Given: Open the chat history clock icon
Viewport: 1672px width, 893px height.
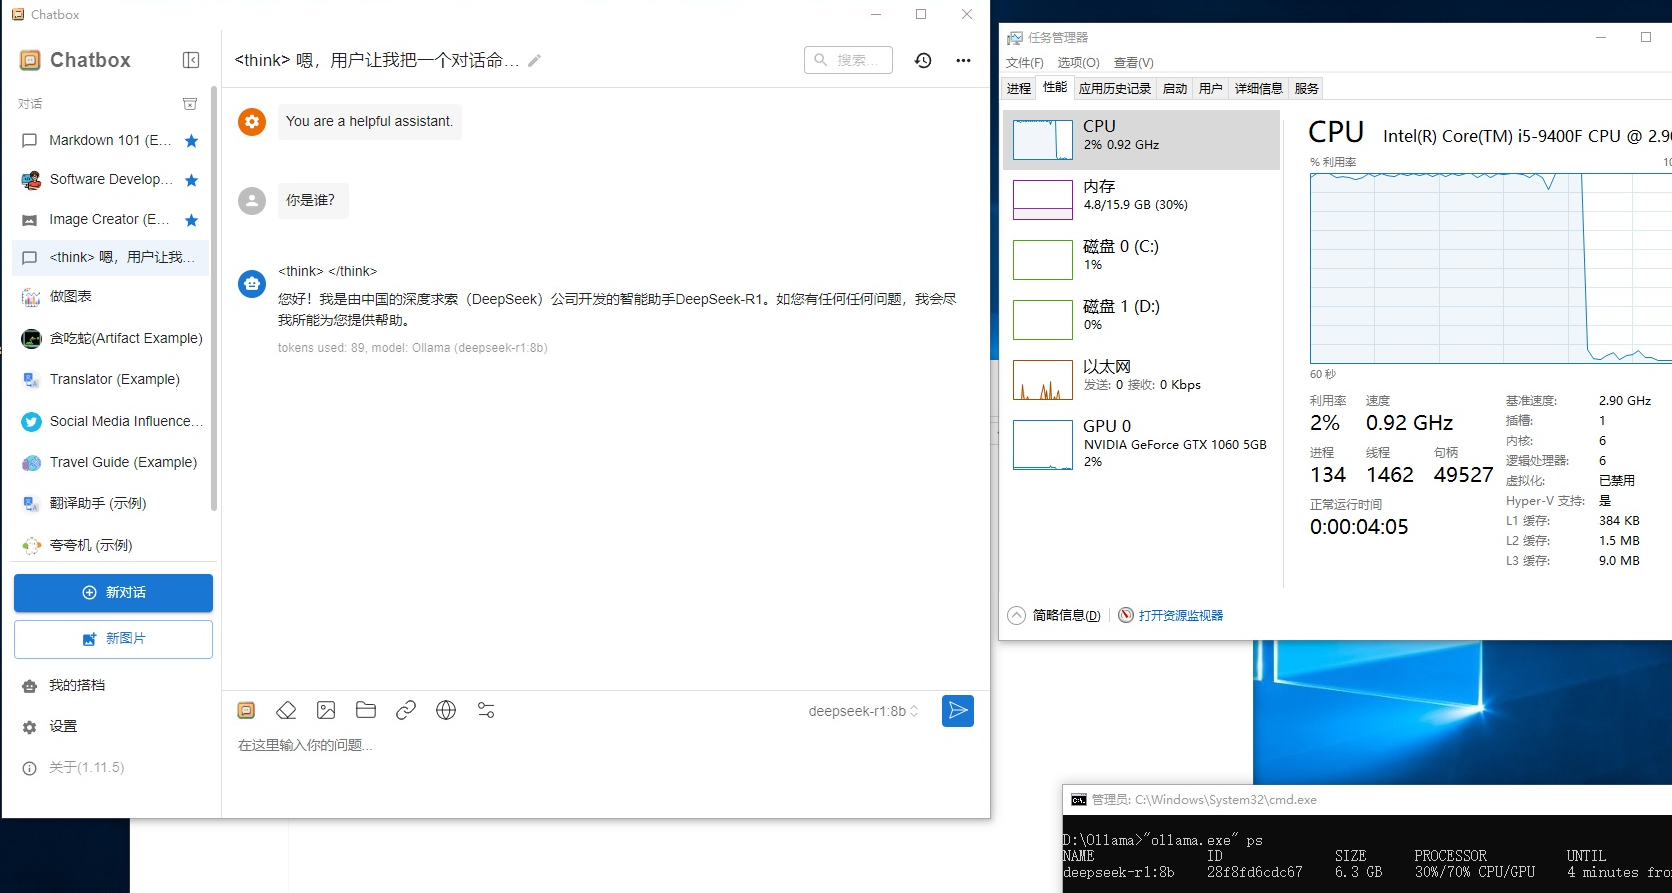Looking at the screenshot, I should tap(923, 60).
